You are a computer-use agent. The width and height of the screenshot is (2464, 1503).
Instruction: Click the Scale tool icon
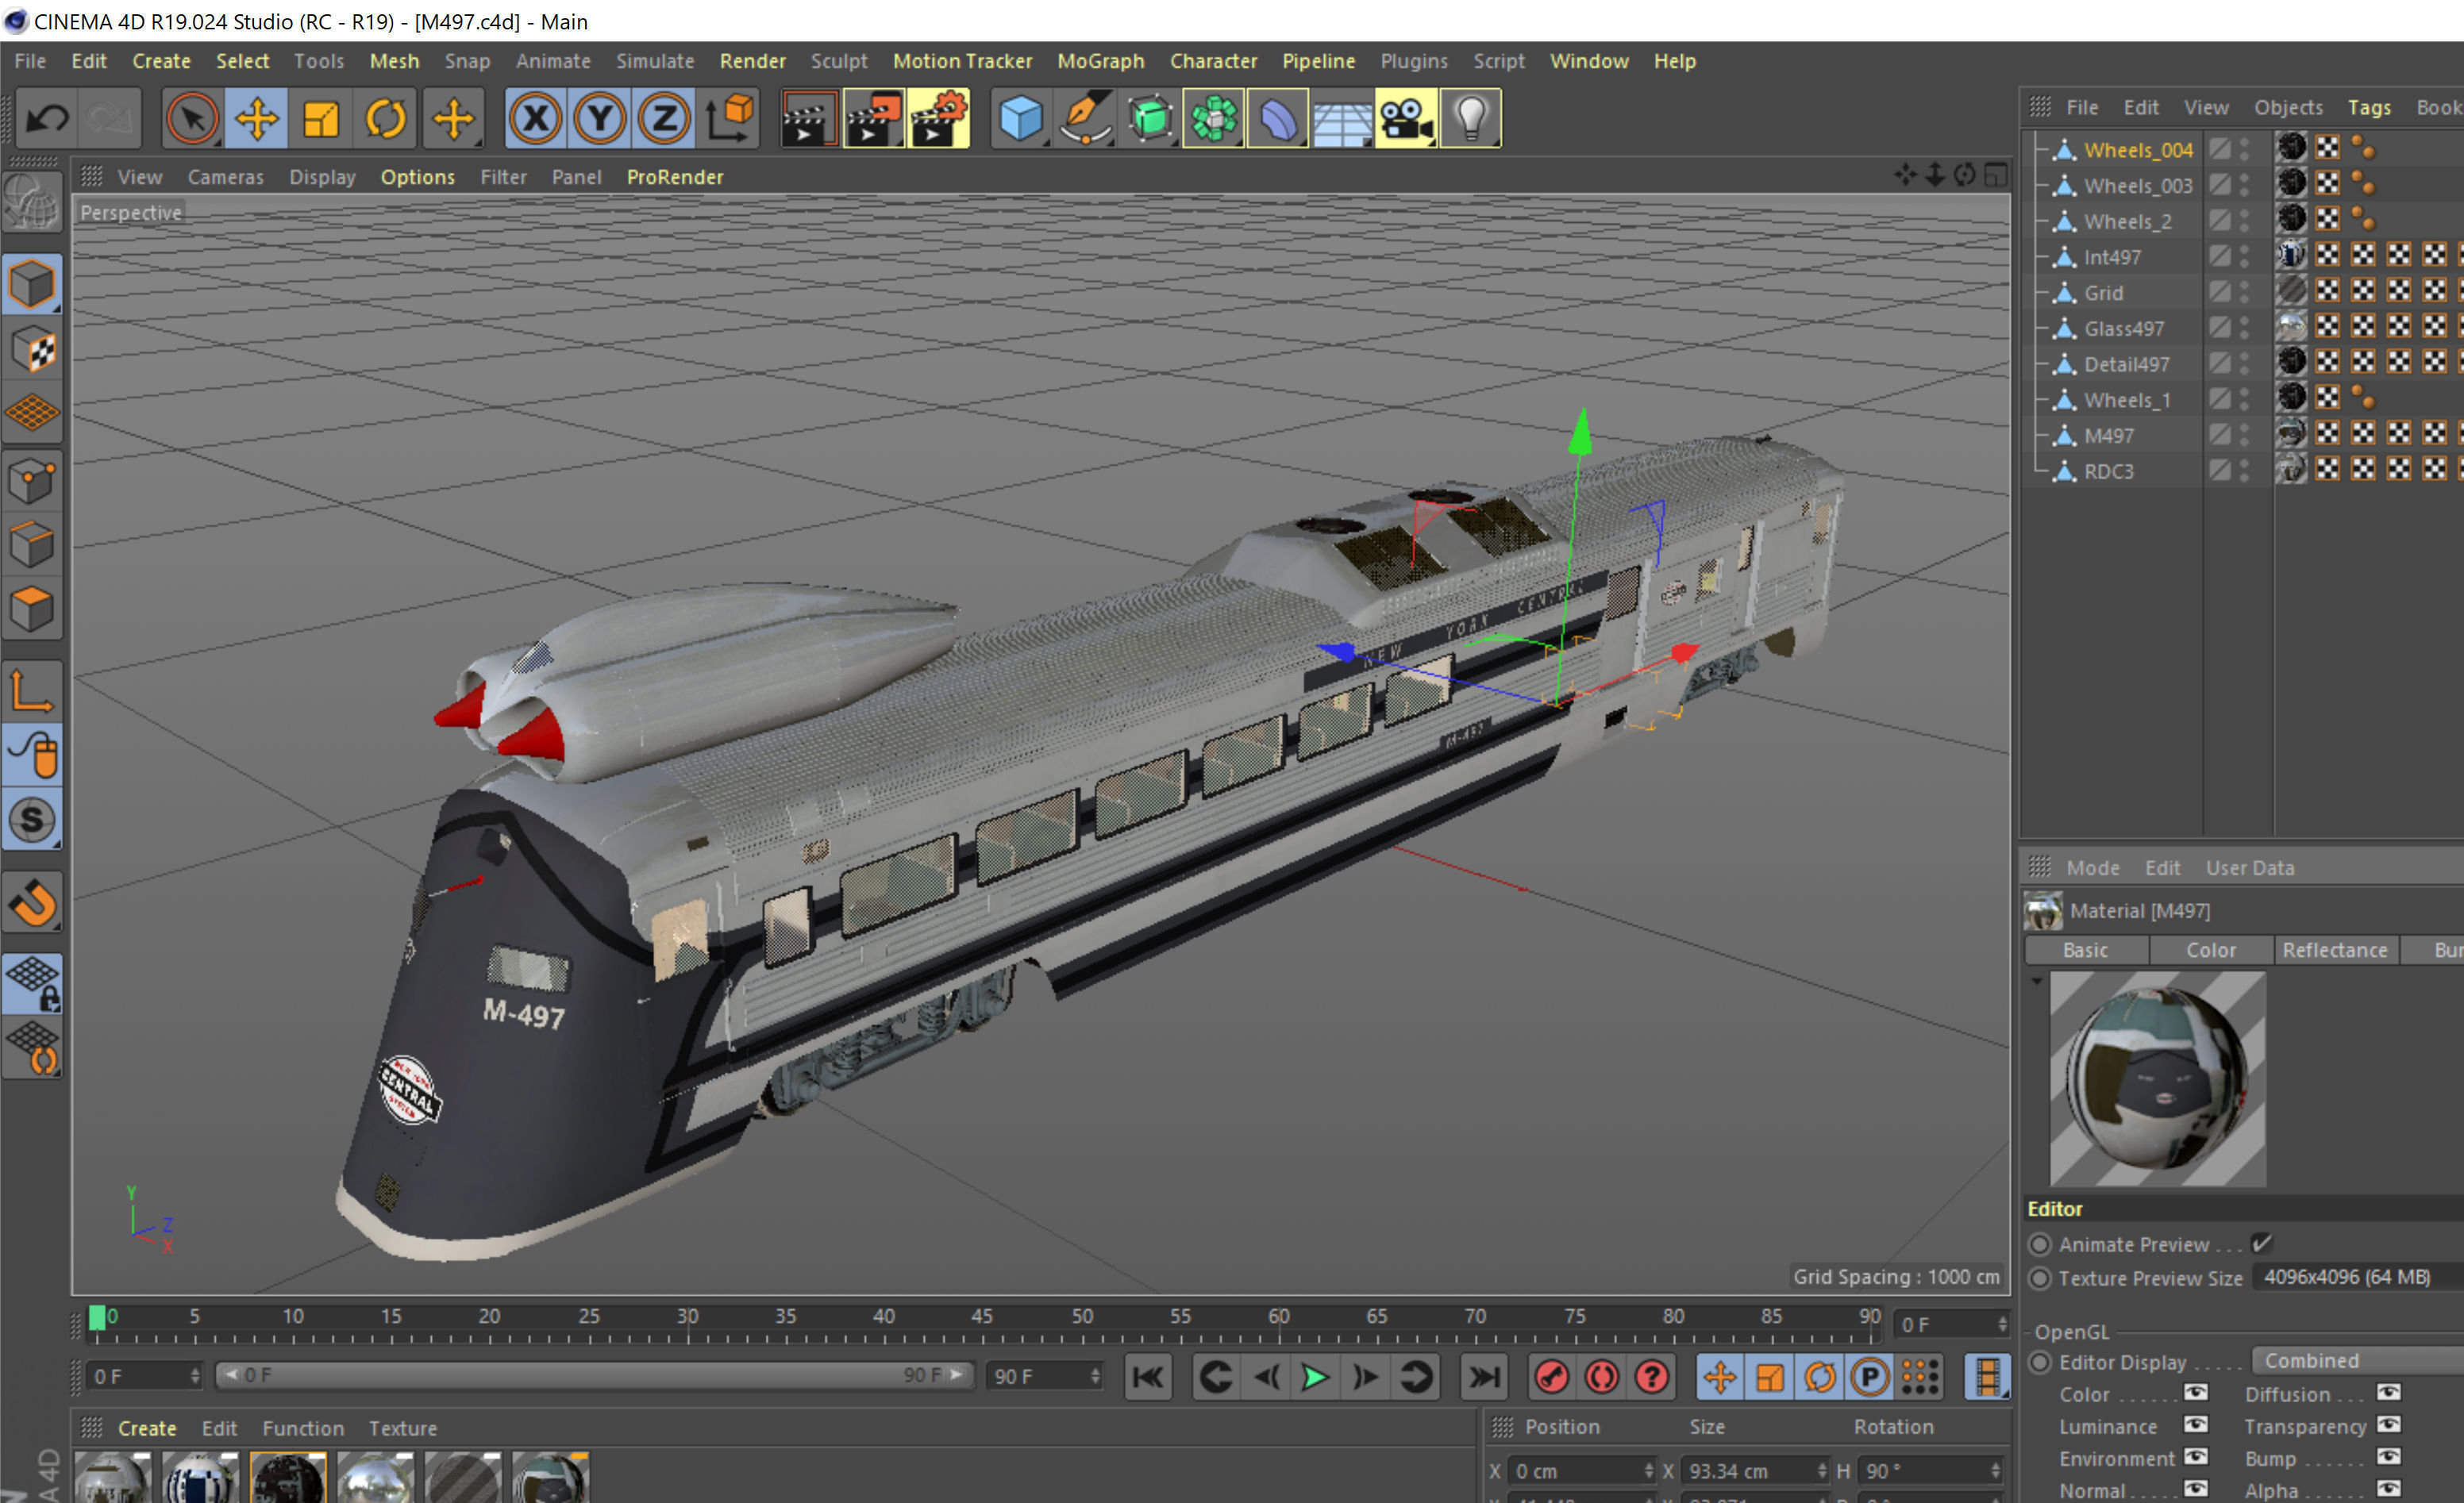pos(321,120)
